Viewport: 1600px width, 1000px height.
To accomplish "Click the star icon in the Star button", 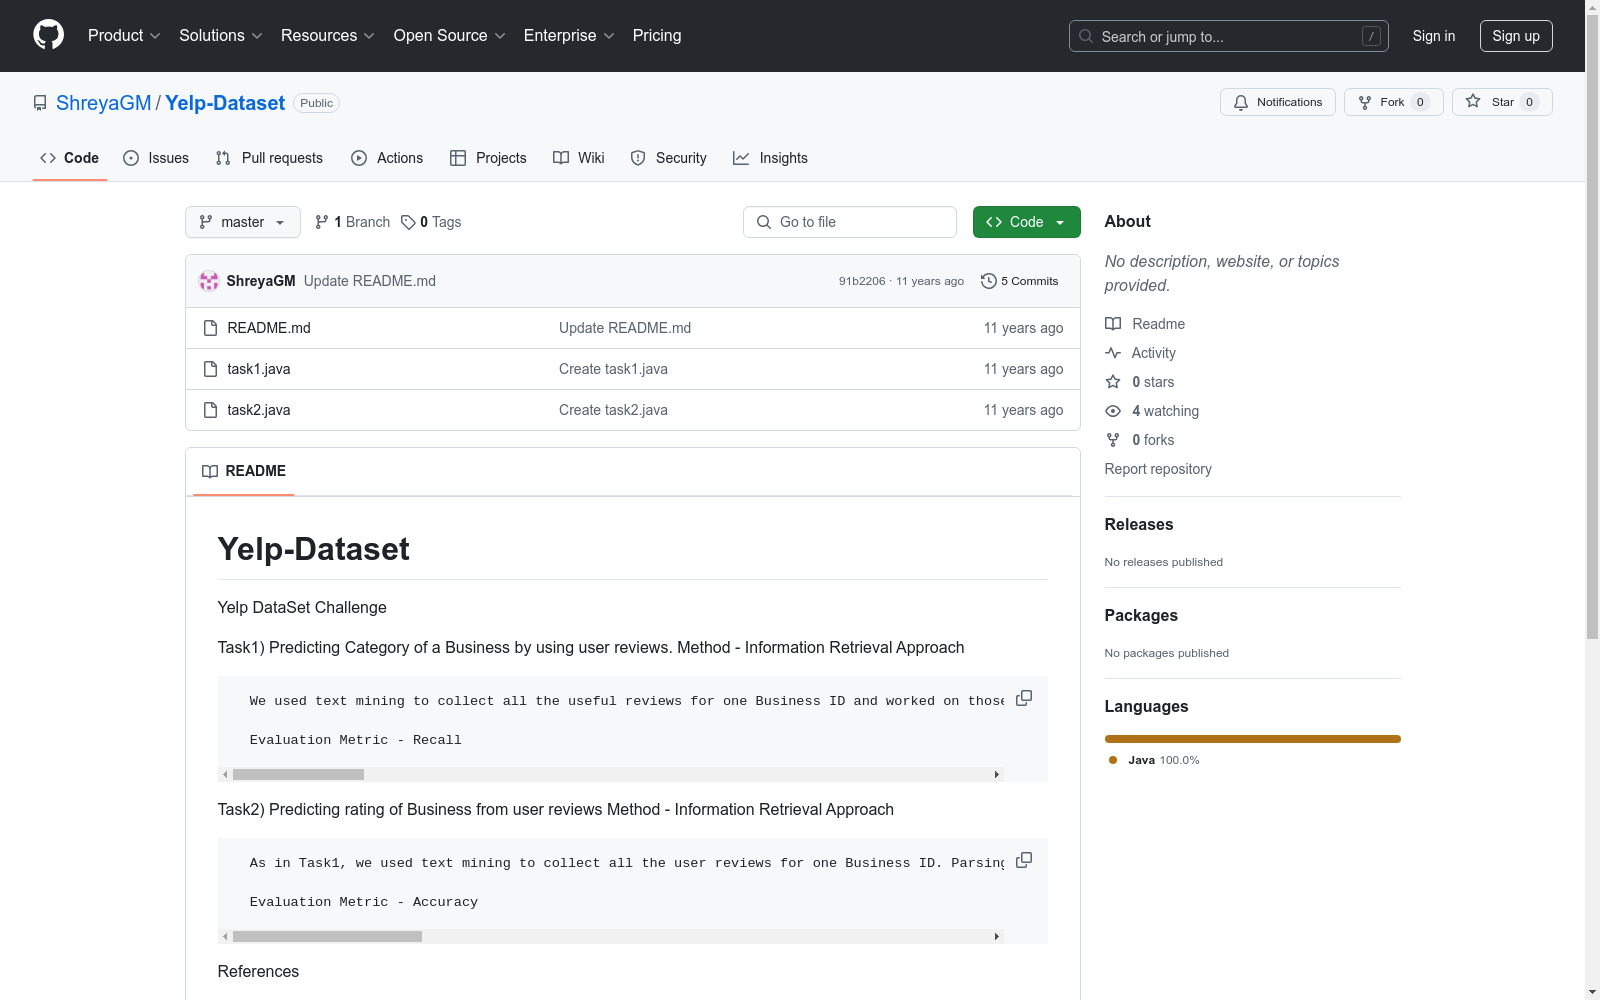I will point(1473,101).
